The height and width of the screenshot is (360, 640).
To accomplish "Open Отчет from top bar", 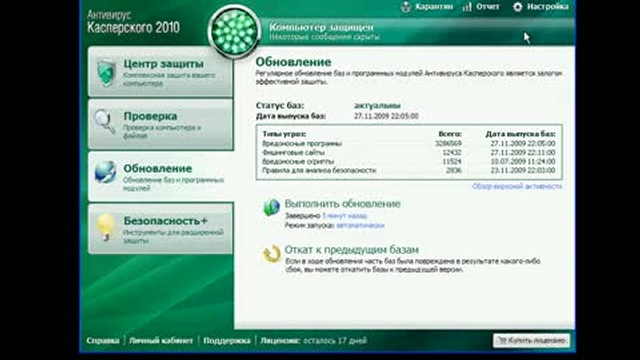I will 488,7.
